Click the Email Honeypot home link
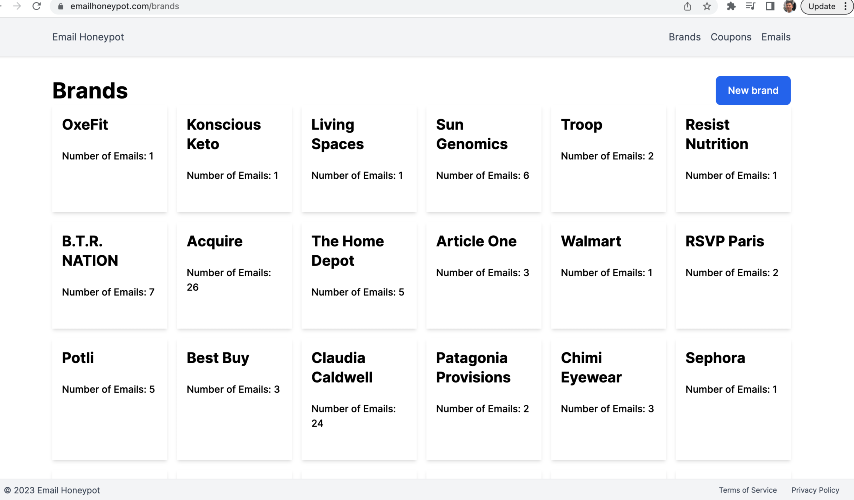Viewport: 854px width, 500px height. coord(88,37)
